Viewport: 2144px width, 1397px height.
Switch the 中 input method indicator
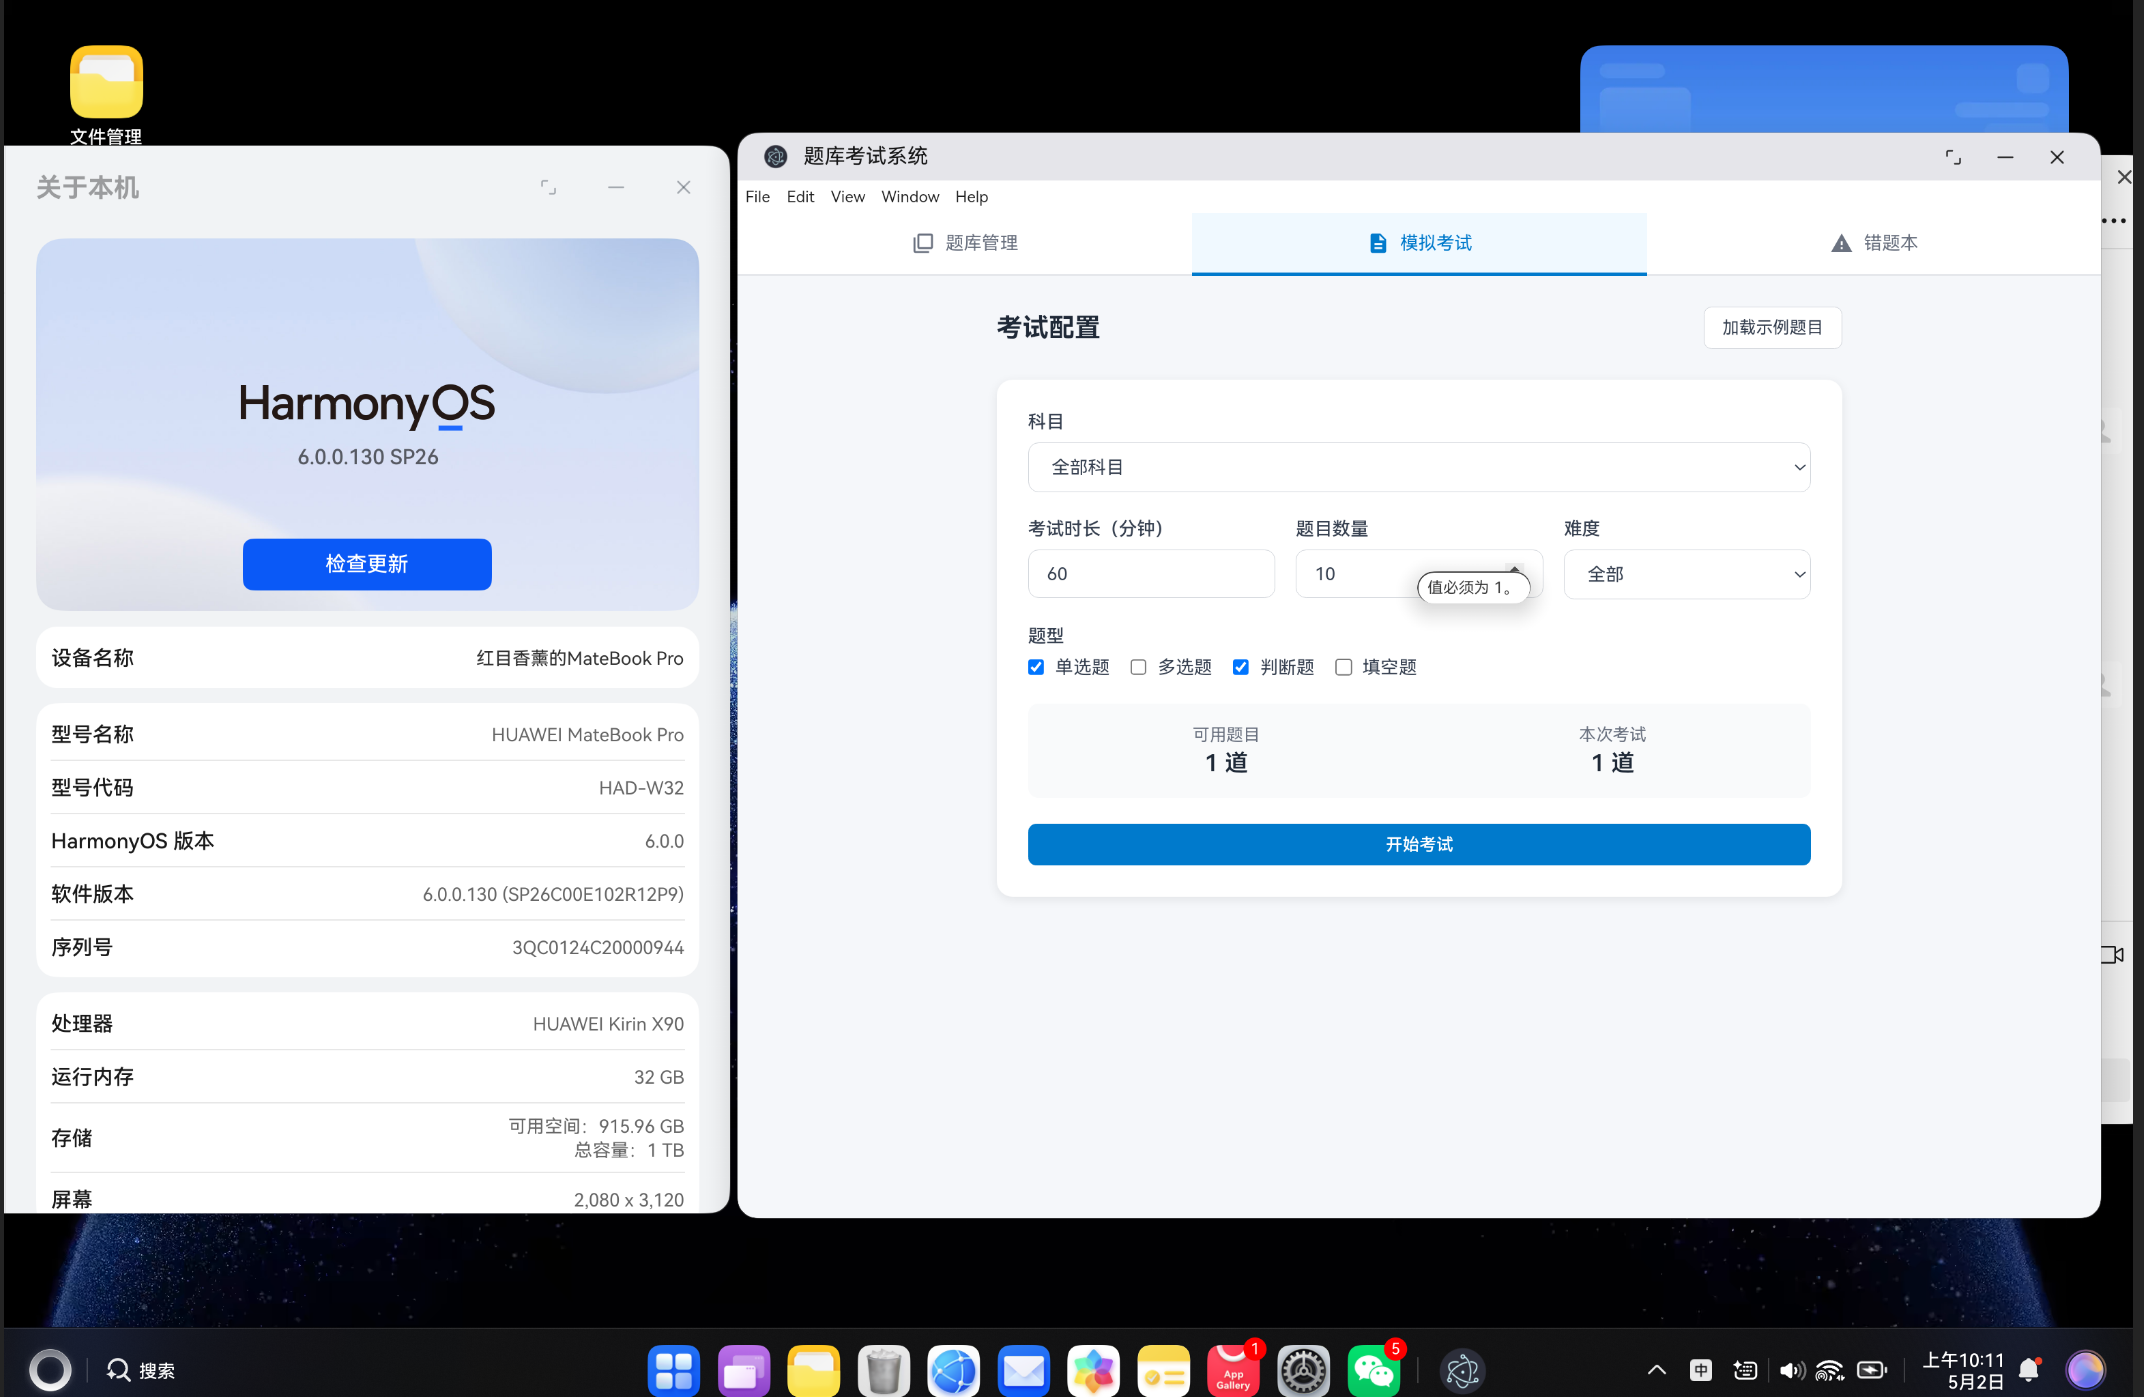point(1701,1370)
